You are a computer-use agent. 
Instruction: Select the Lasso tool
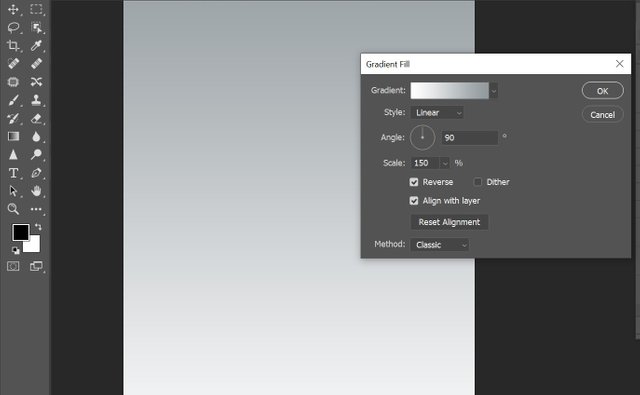pyautogui.click(x=13, y=27)
